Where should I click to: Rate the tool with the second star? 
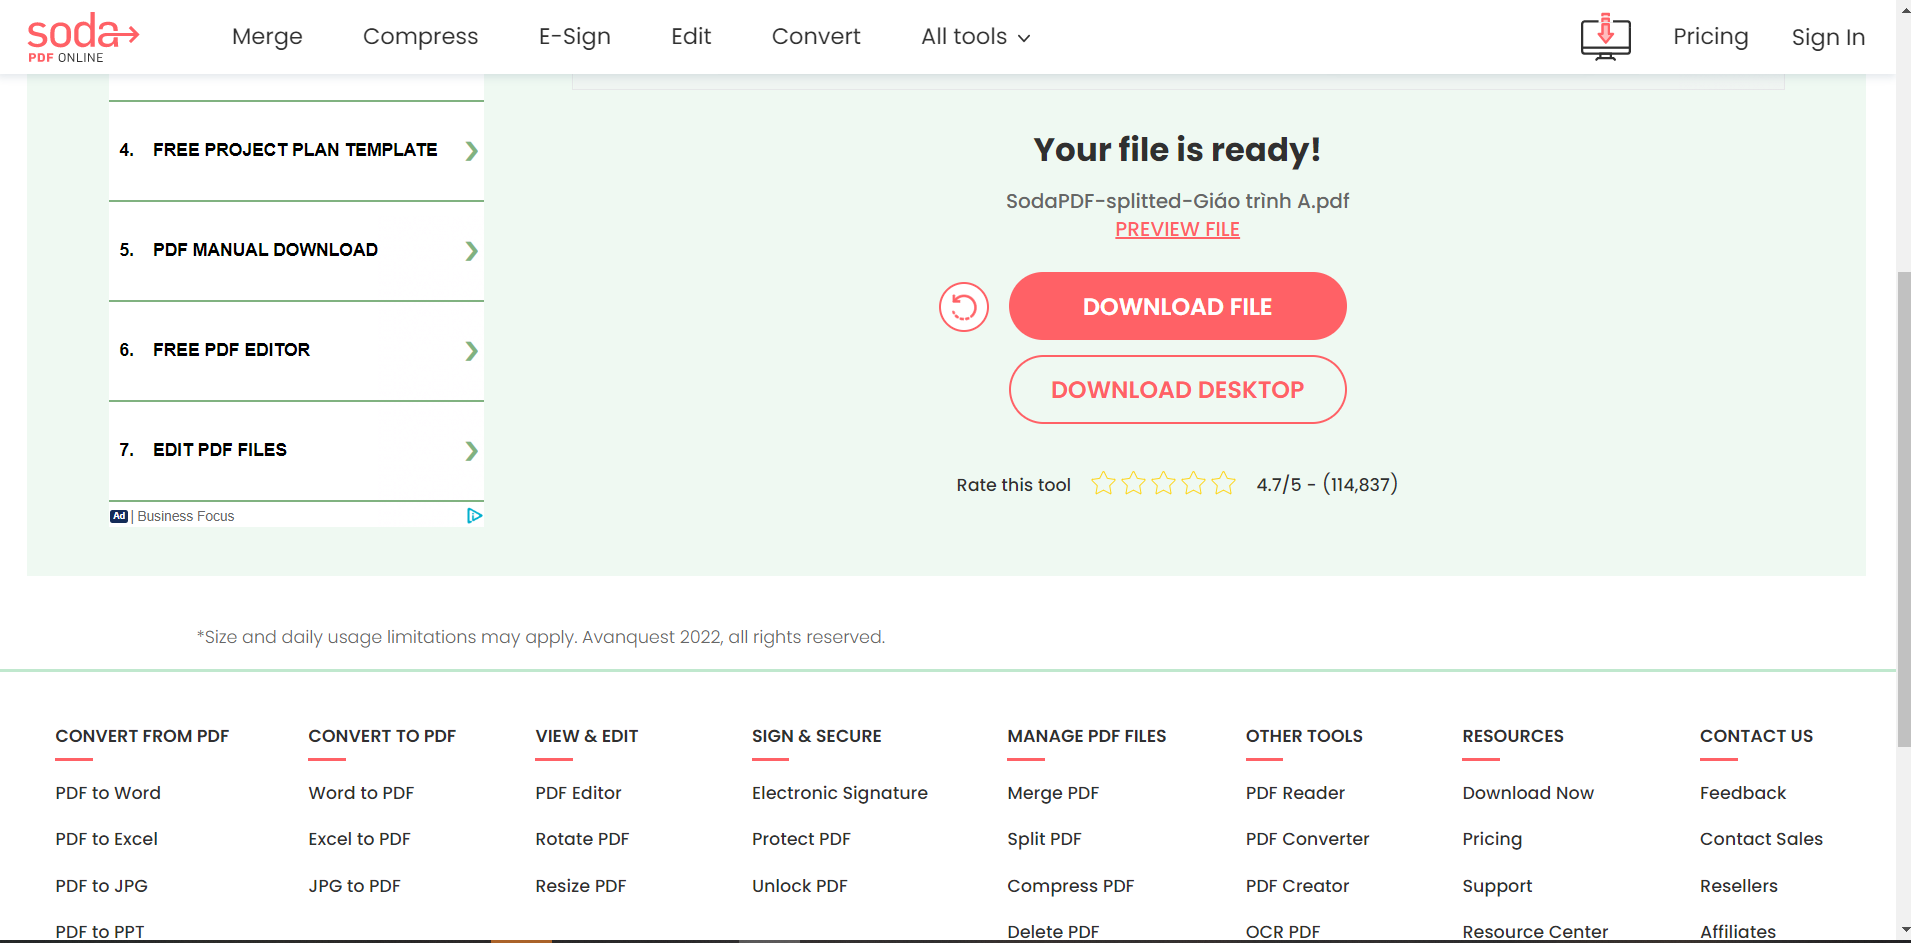click(1133, 484)
